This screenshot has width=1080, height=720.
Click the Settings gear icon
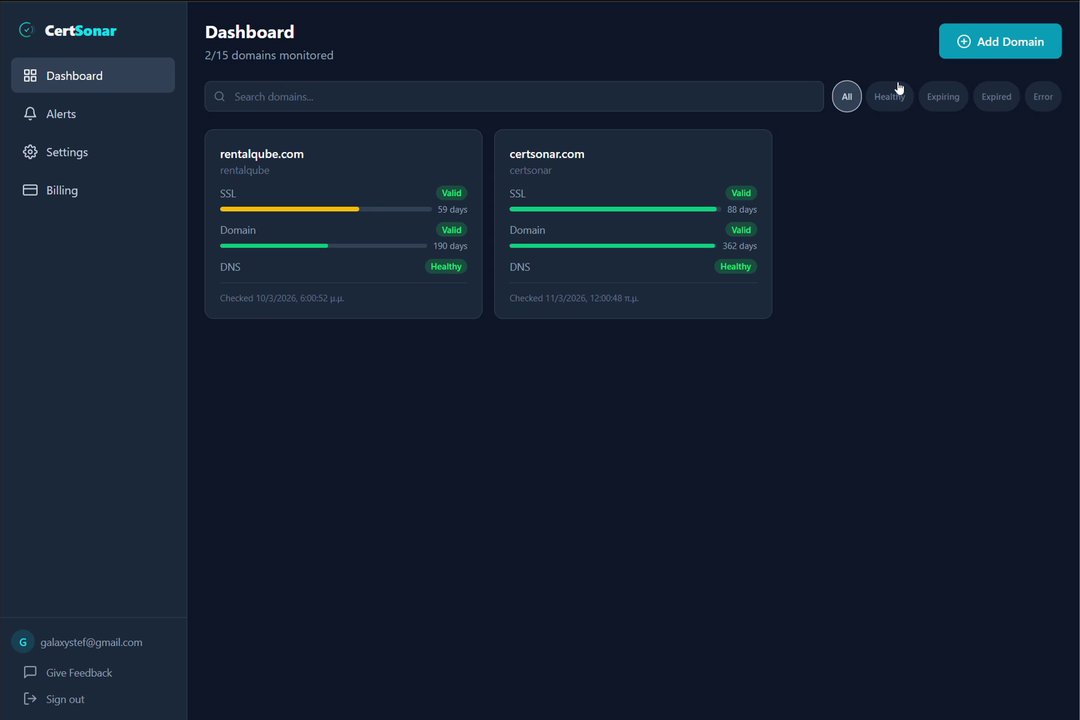(30, 152)
